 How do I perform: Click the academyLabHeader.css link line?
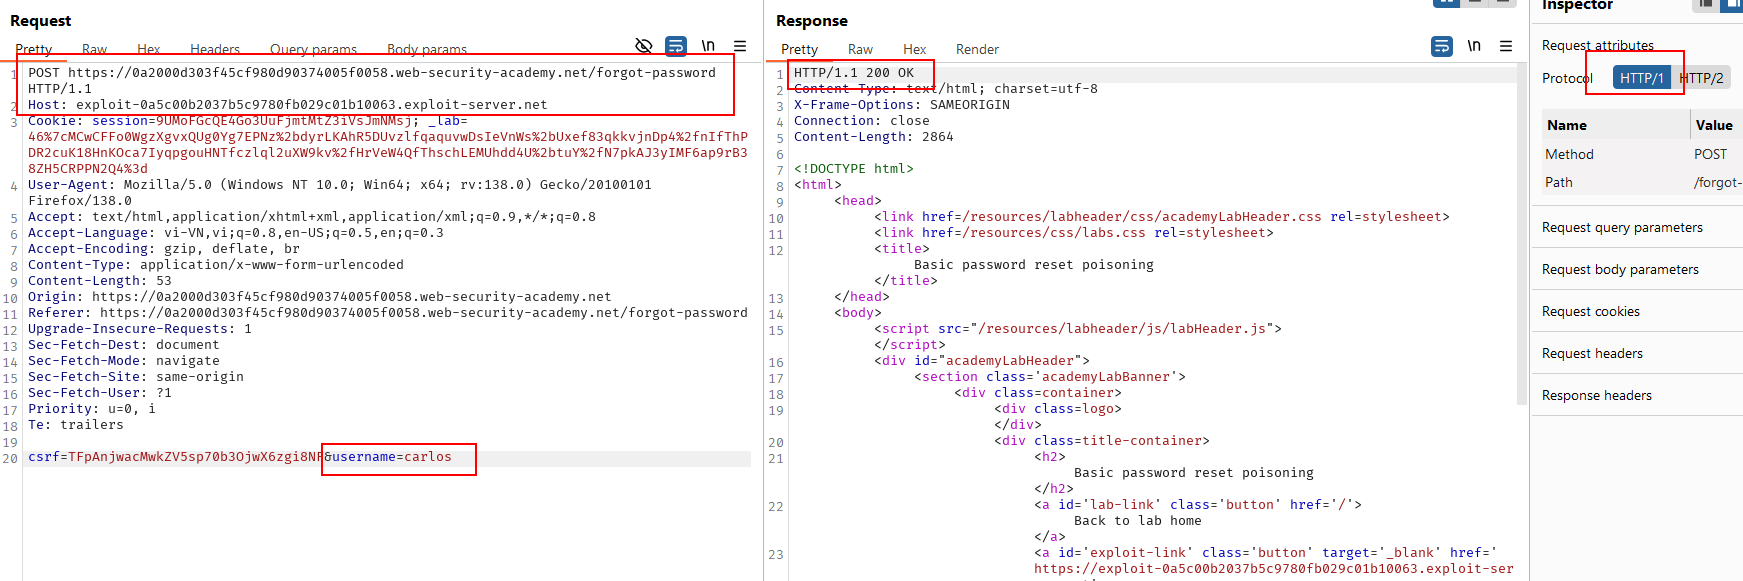(x=1162, y=216)
